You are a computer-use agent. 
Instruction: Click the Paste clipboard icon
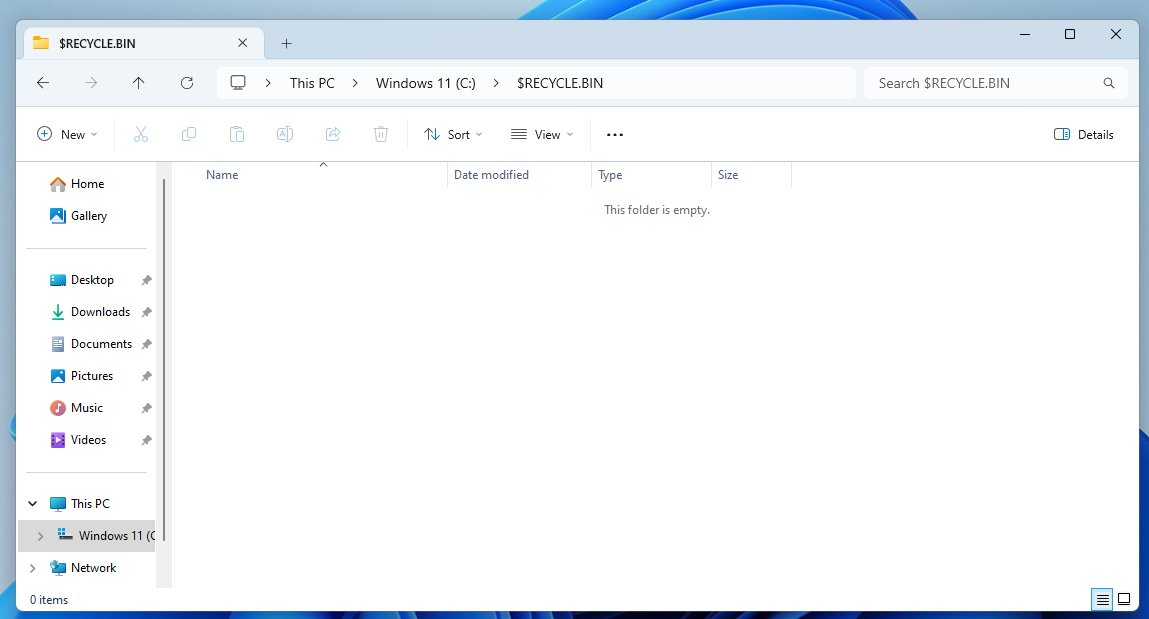click(x=237, y=134)
